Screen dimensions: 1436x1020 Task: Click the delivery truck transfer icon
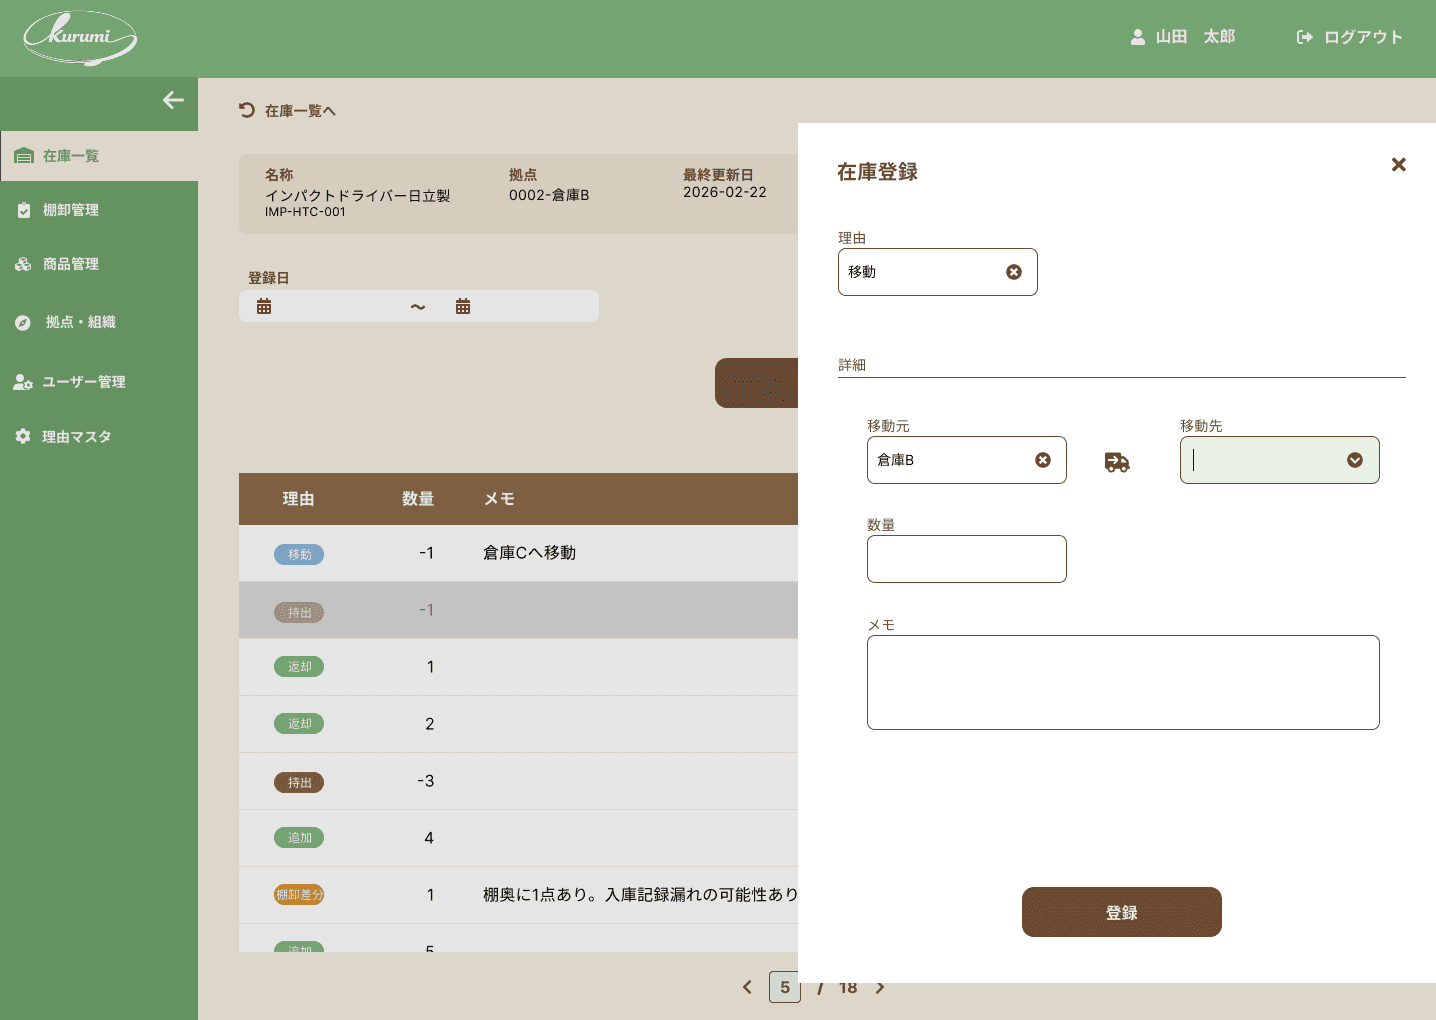(1117, 461)
